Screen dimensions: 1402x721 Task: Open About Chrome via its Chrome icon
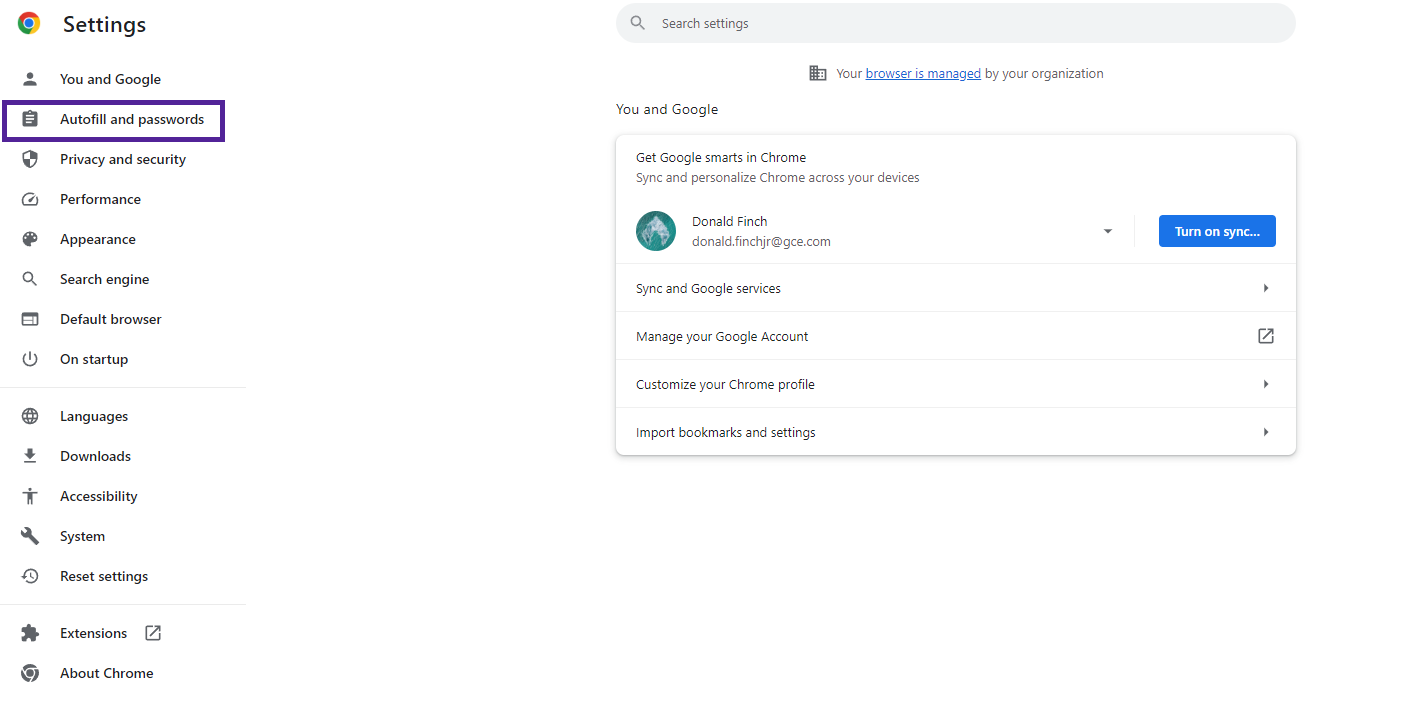30,673
